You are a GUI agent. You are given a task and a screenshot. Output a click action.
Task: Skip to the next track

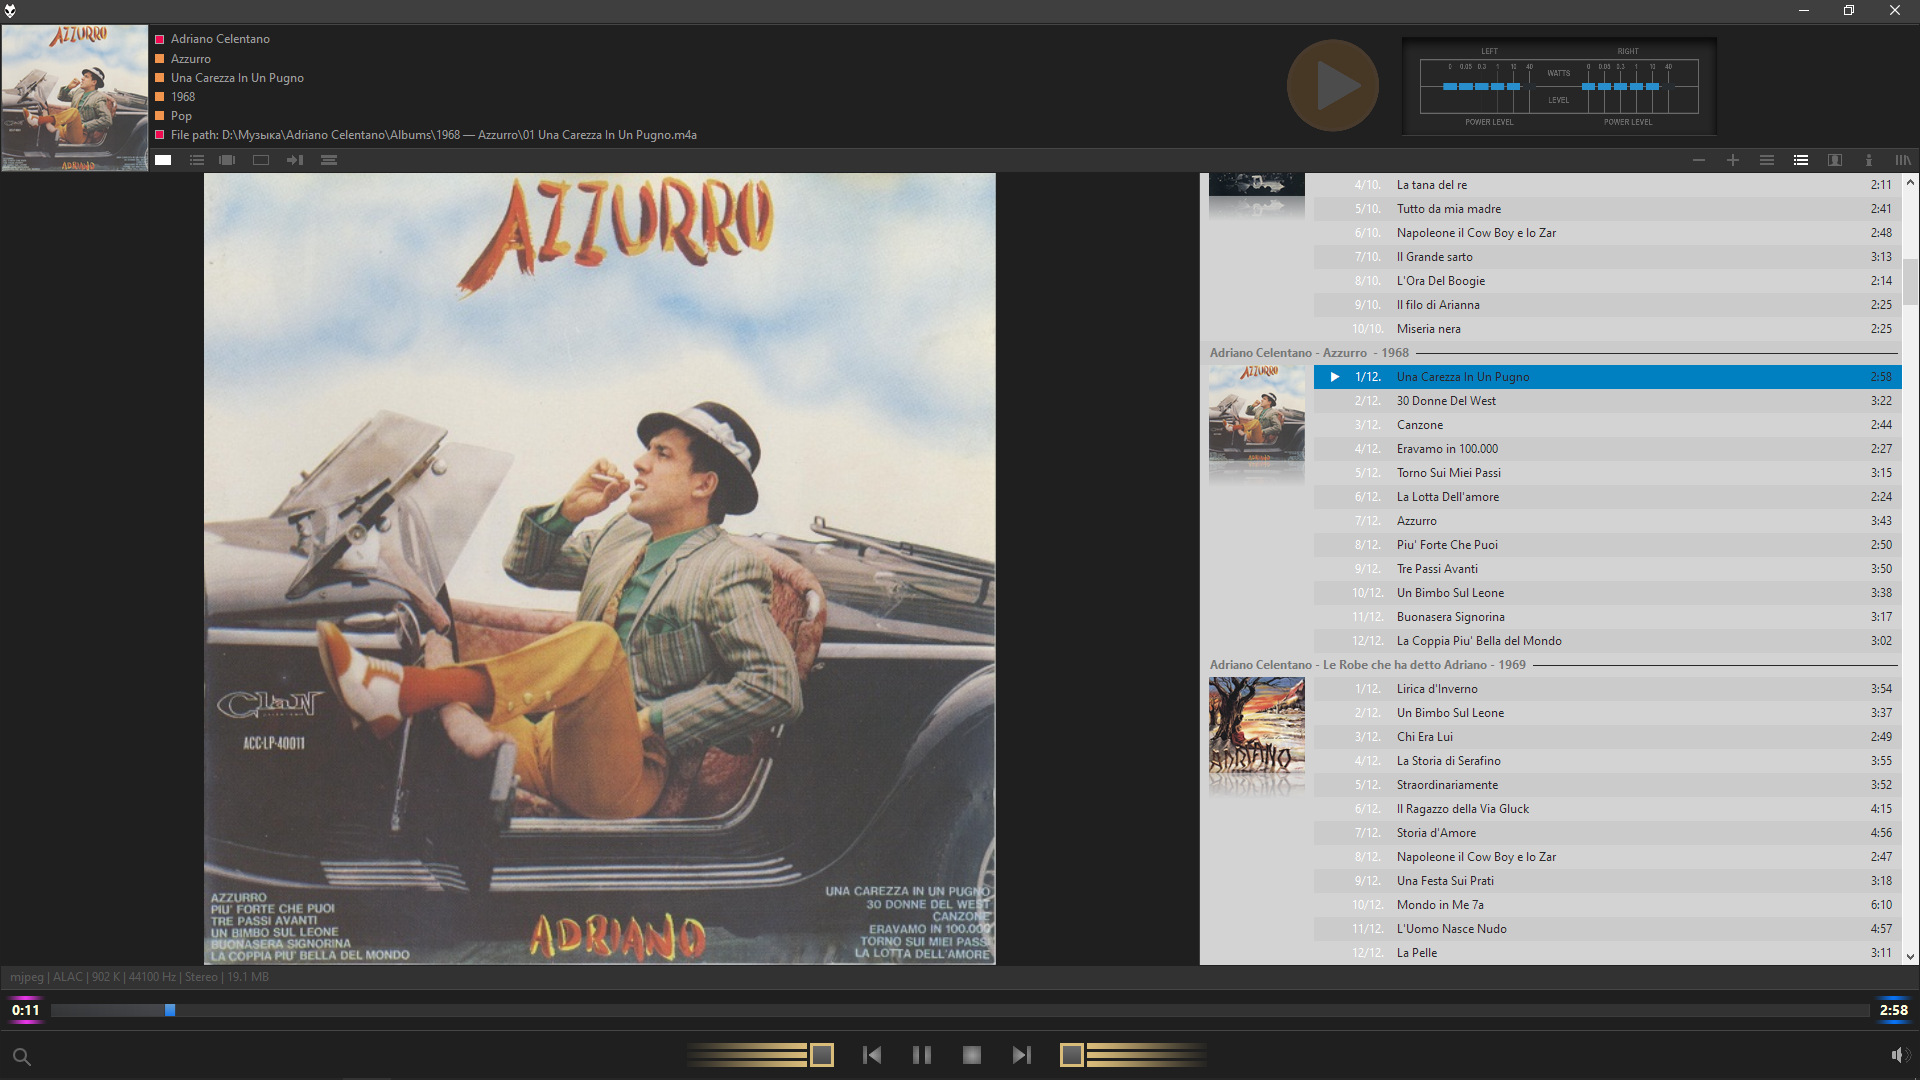click(x=1021, y=1055)
